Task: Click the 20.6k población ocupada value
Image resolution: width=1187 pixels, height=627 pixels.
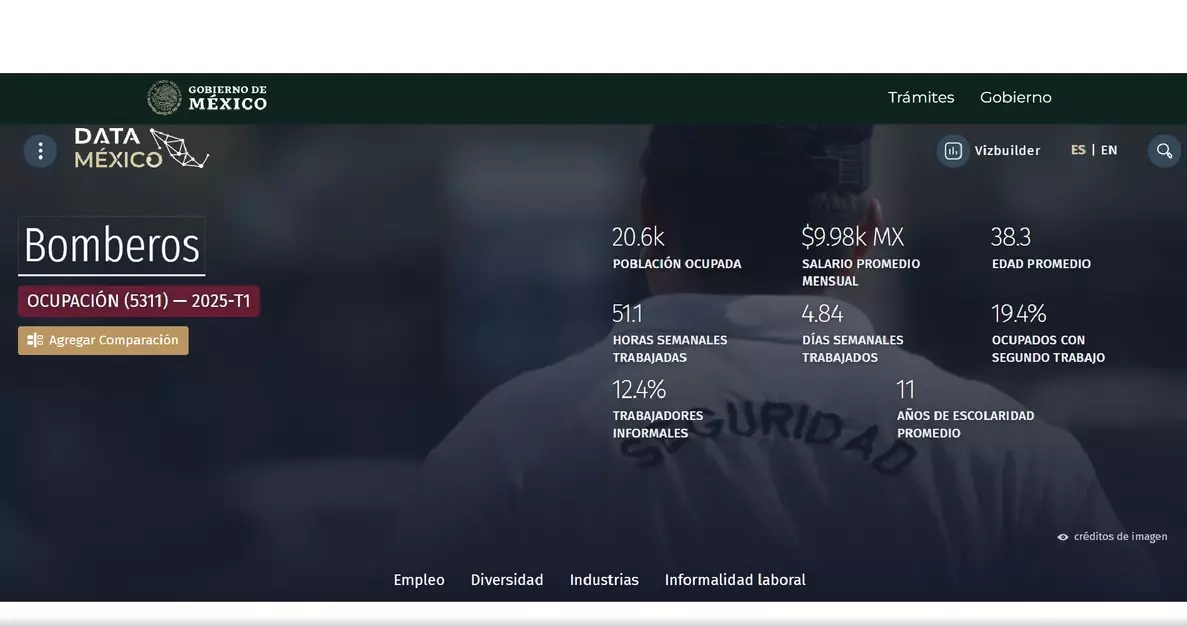Action: pos(638,237)
